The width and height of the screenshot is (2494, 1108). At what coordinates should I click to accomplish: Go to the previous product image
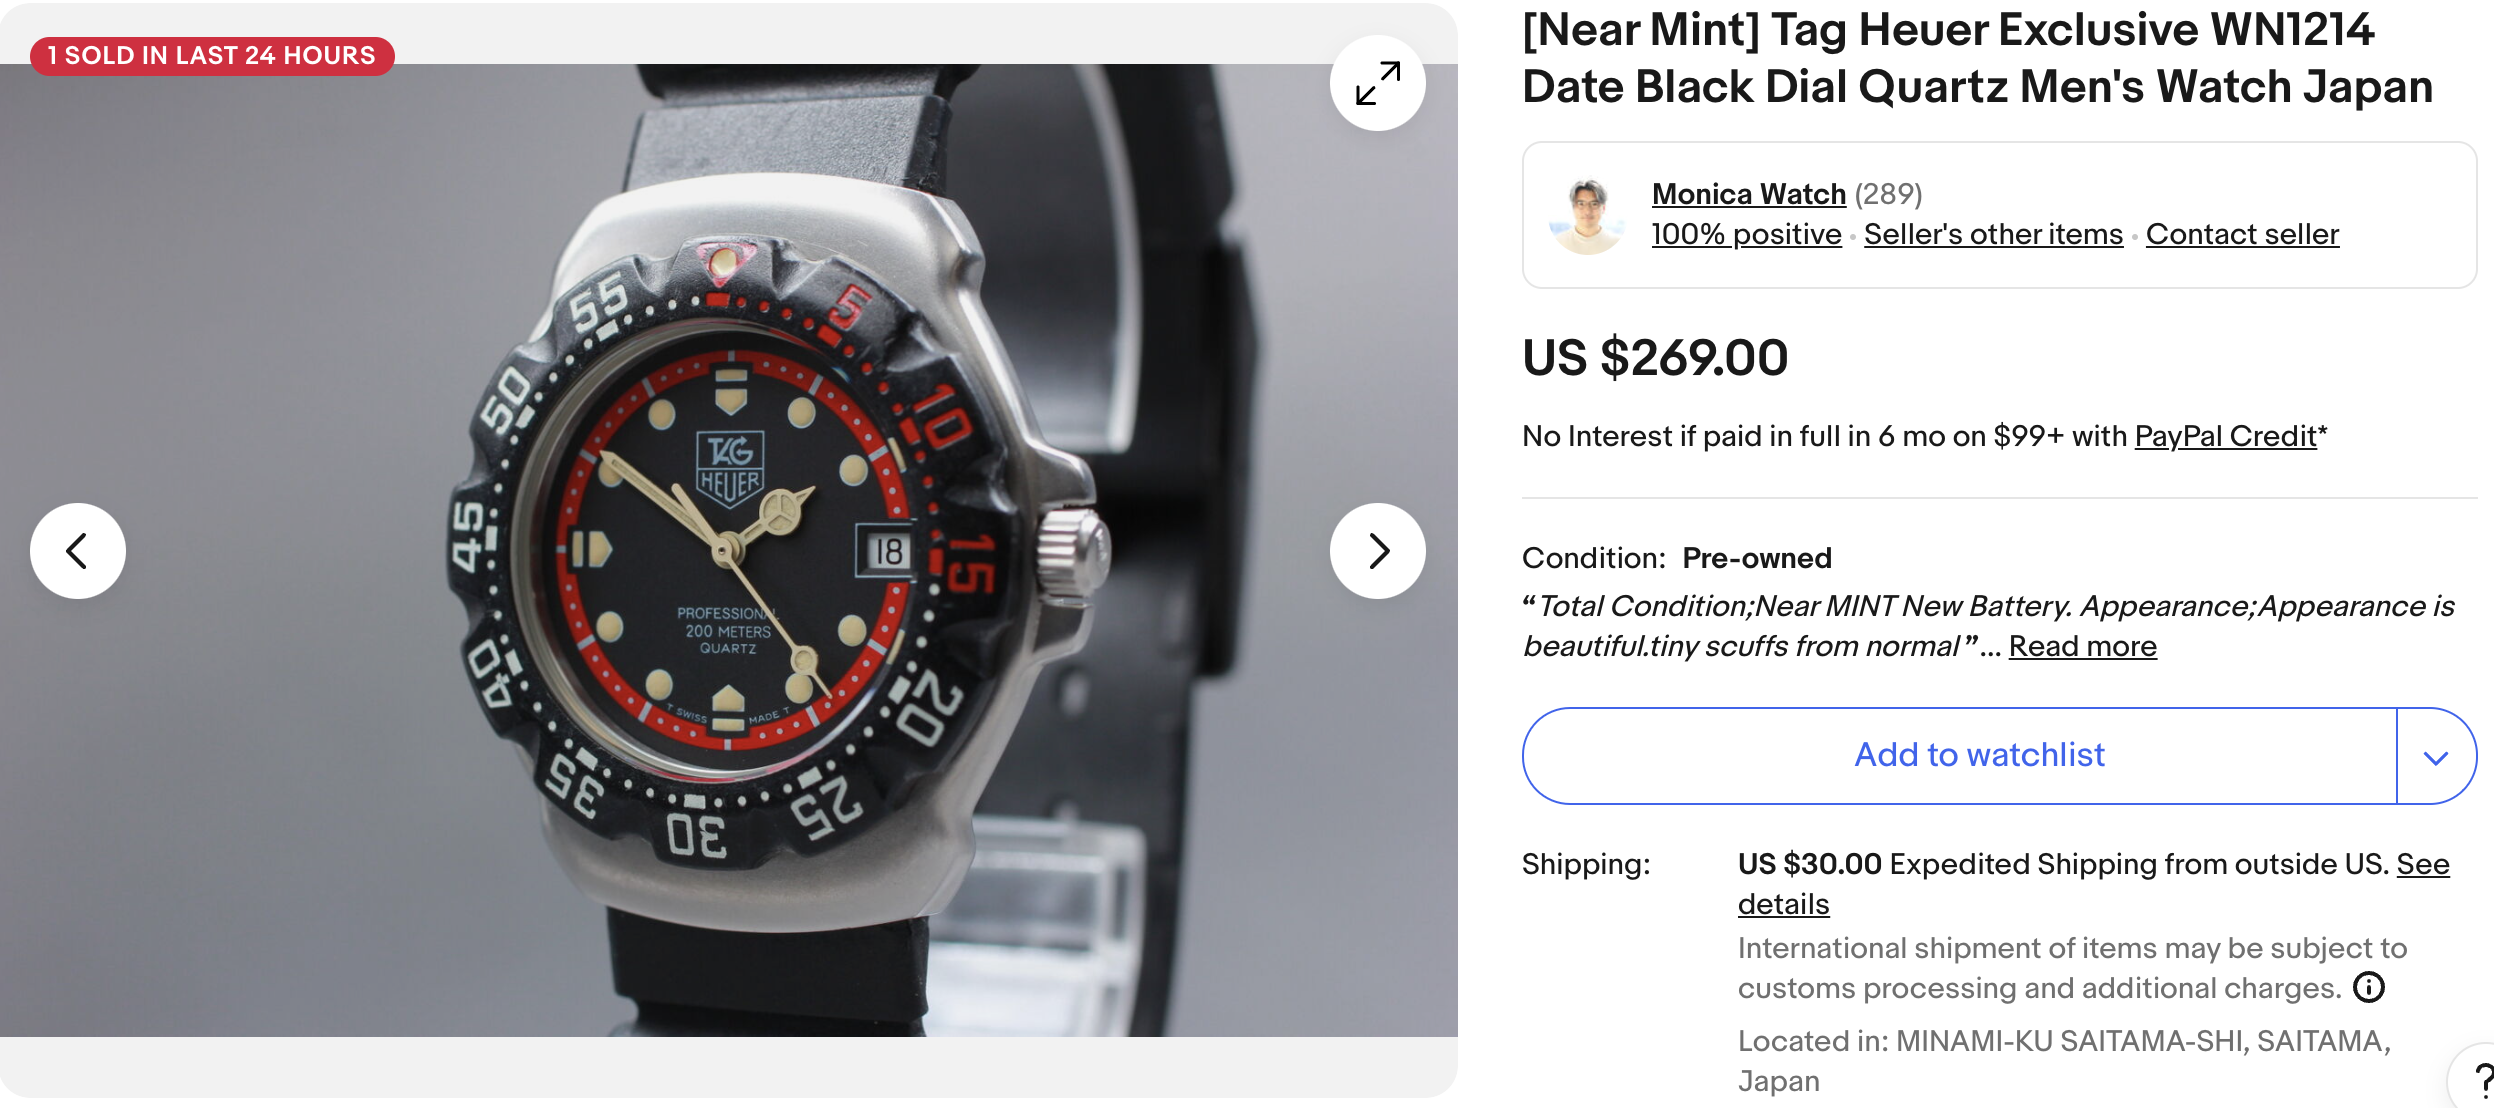click(x=78, y=551)
